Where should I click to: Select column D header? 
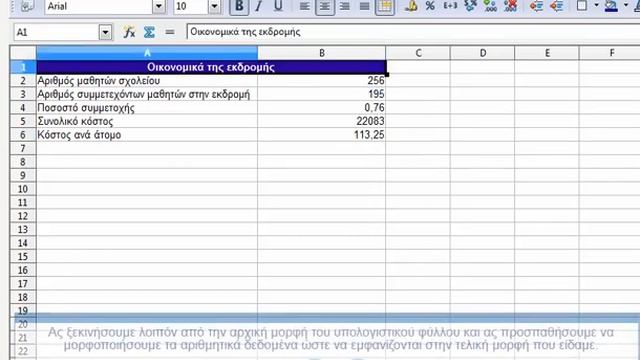pos(483,53)
